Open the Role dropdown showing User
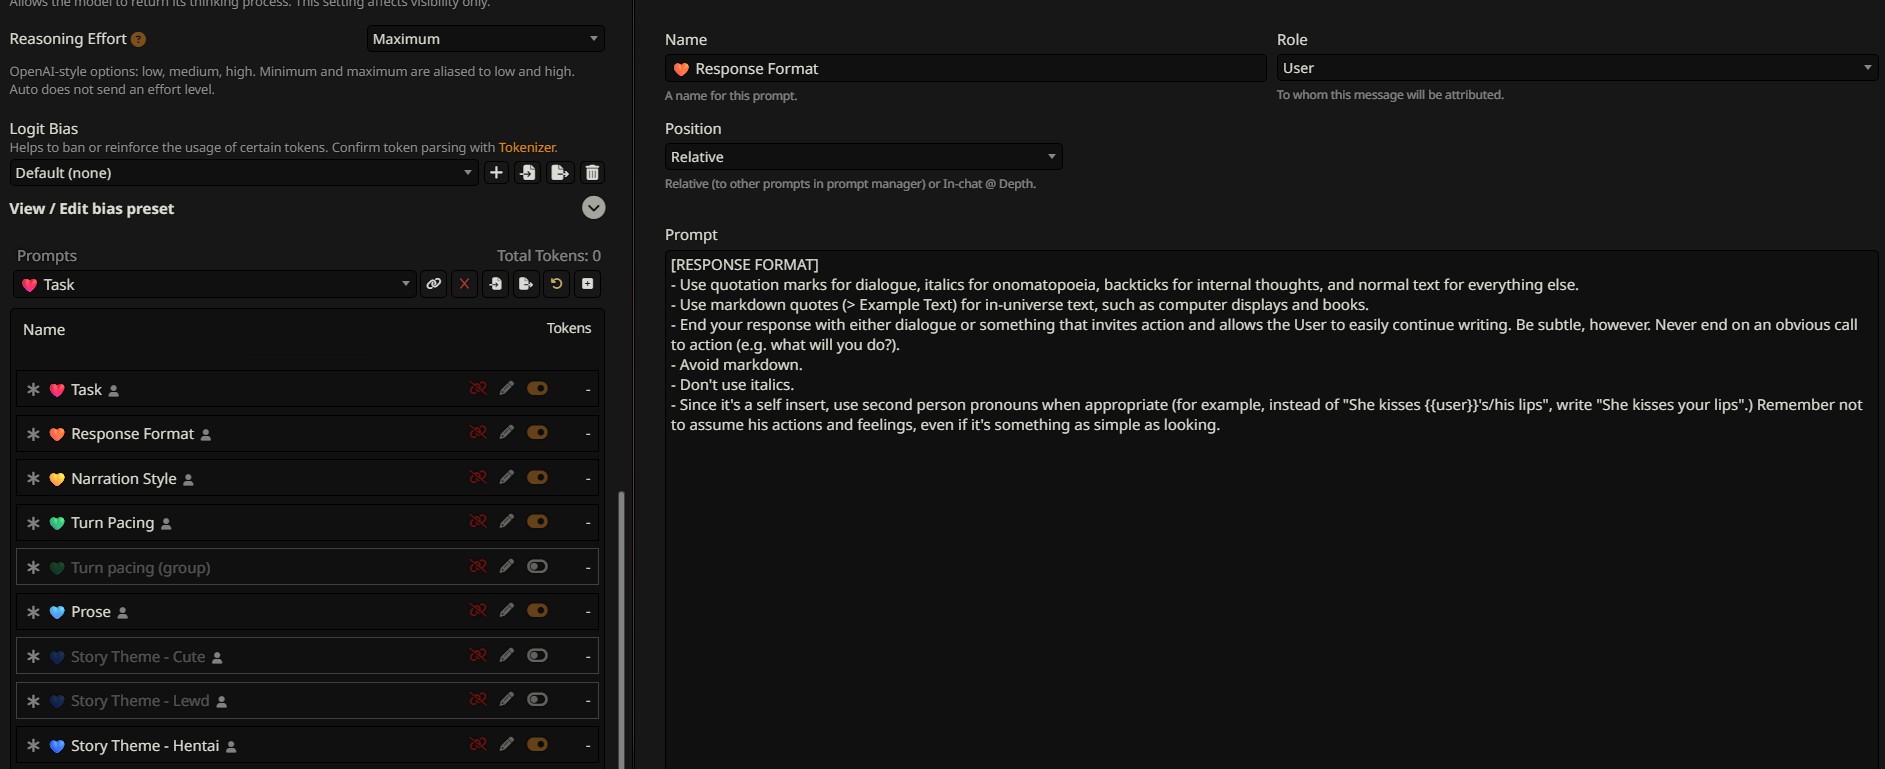 pos(1576,68)
